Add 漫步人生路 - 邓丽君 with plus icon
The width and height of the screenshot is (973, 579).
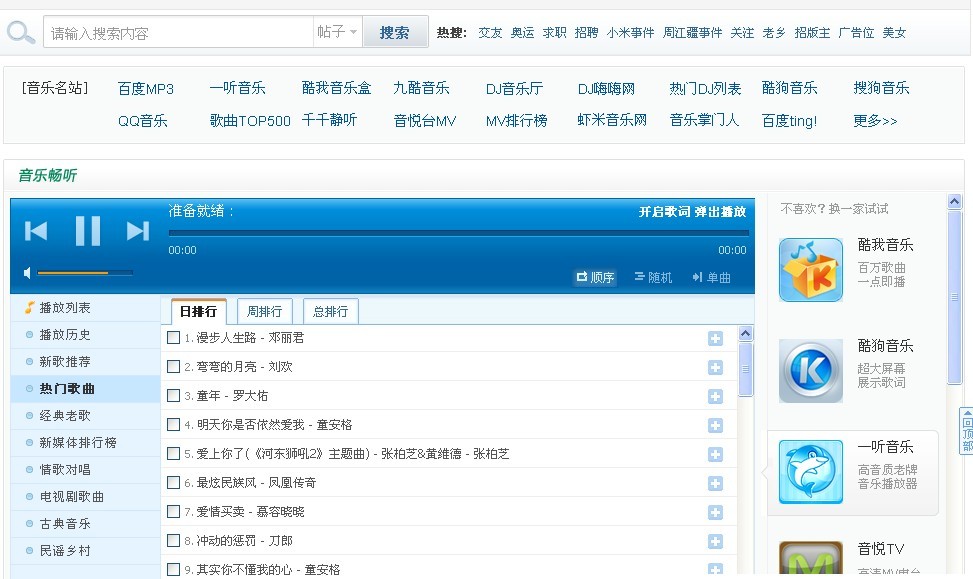coord(715,338)
